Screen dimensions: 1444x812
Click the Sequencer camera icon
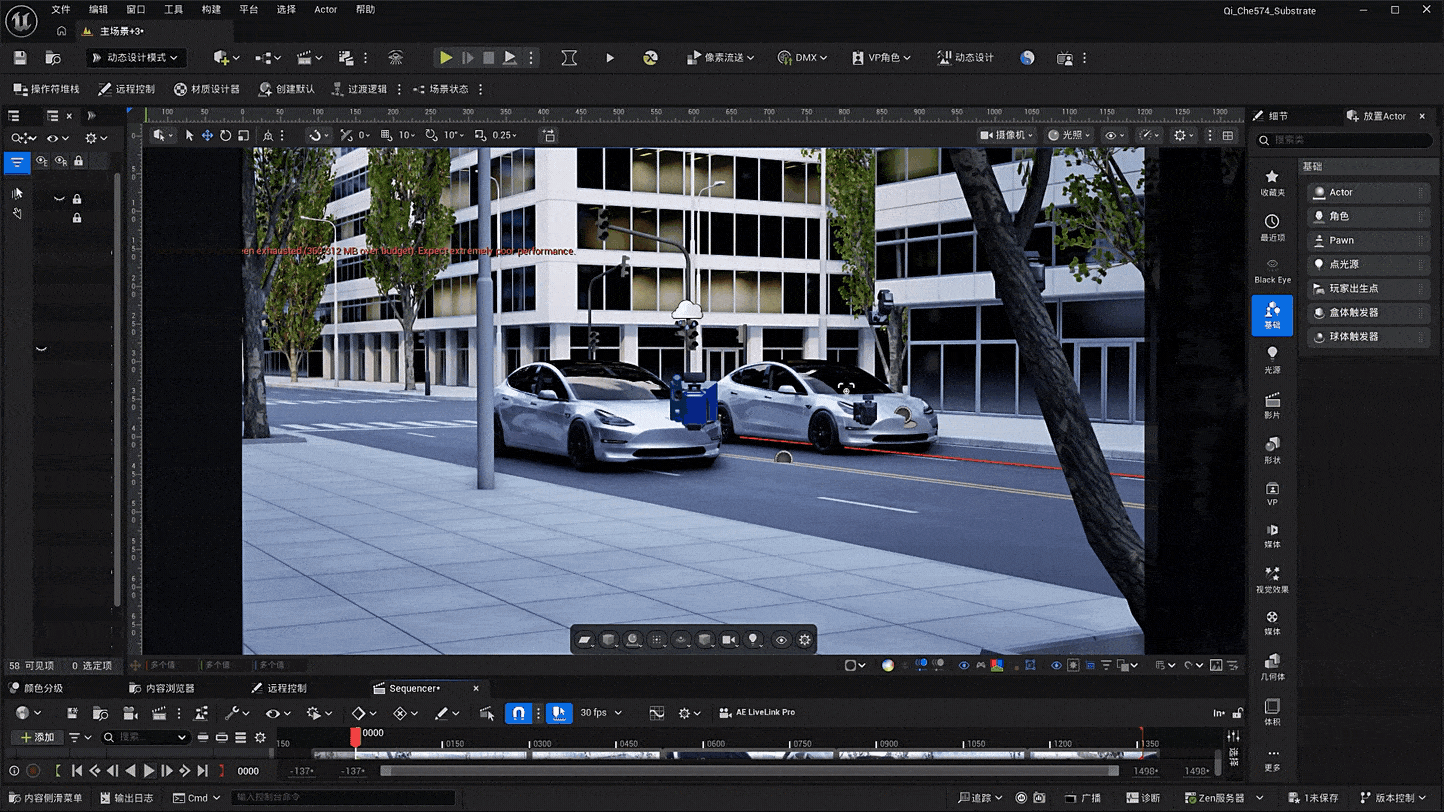(130, 713)
